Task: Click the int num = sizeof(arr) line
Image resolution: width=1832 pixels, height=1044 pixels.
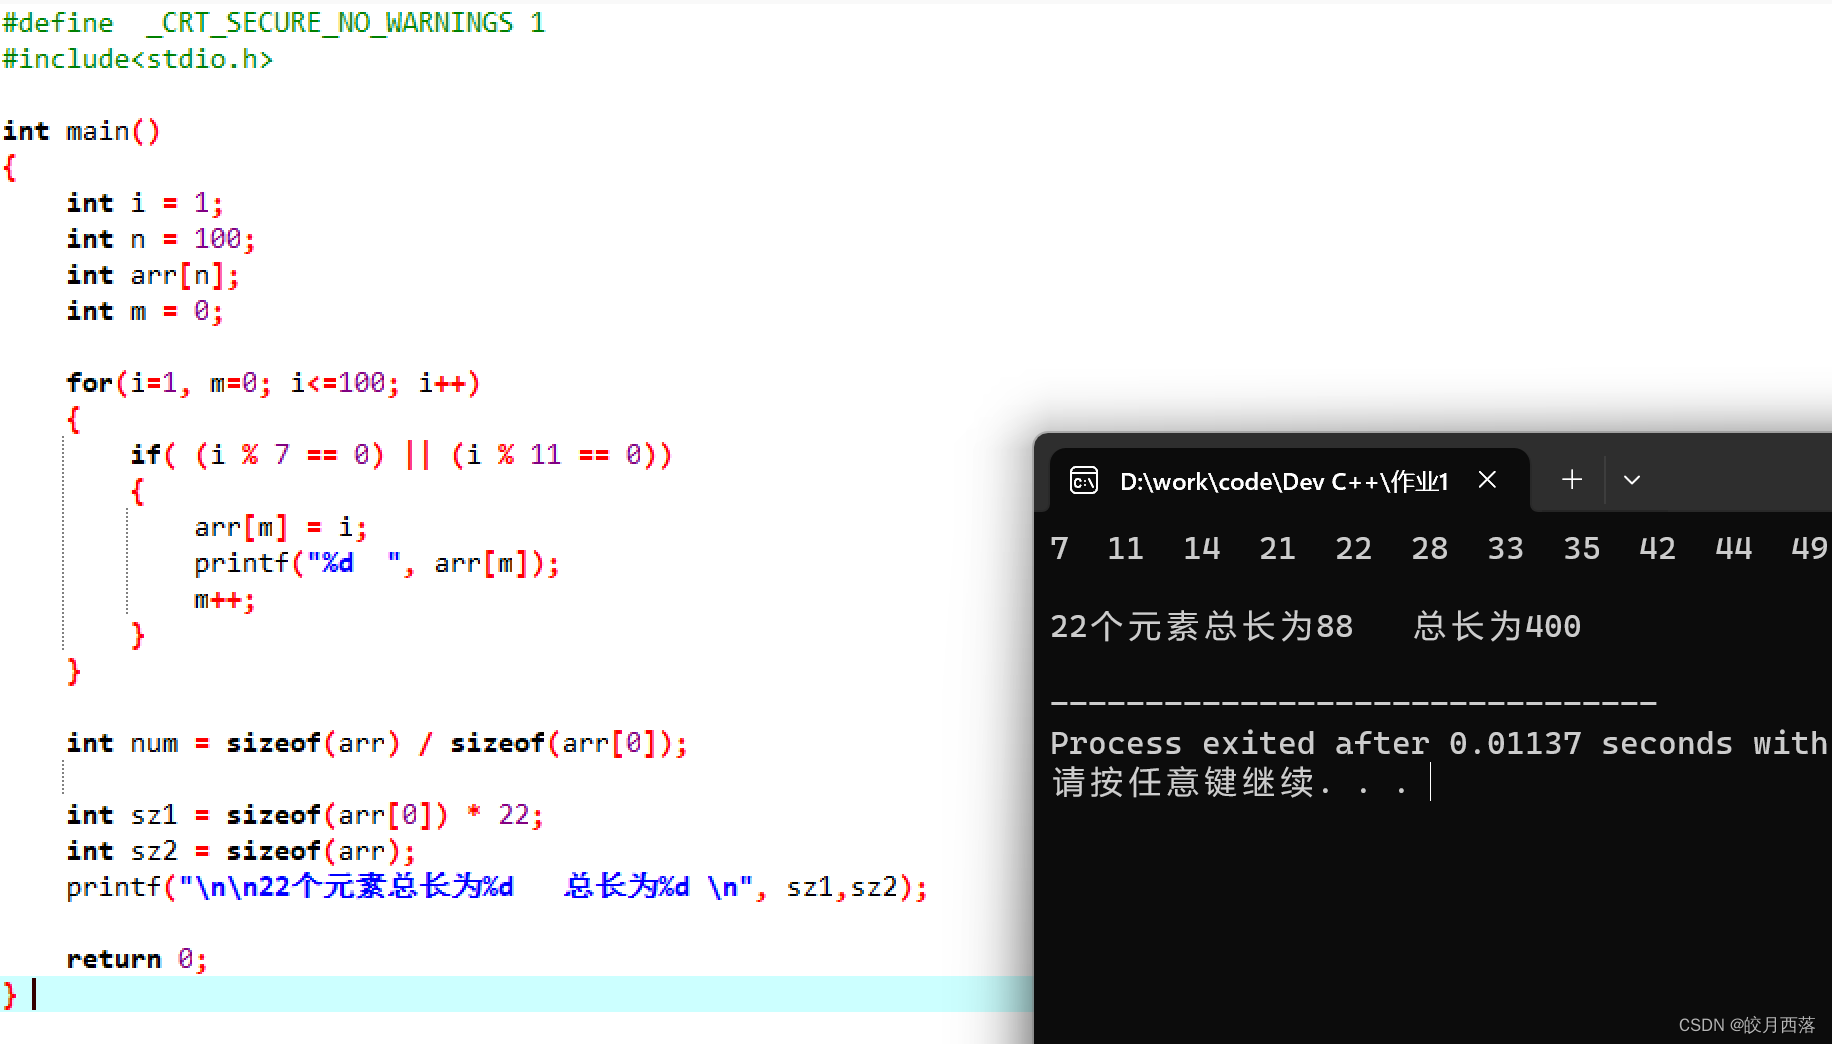Action: [x=377, y=743]
